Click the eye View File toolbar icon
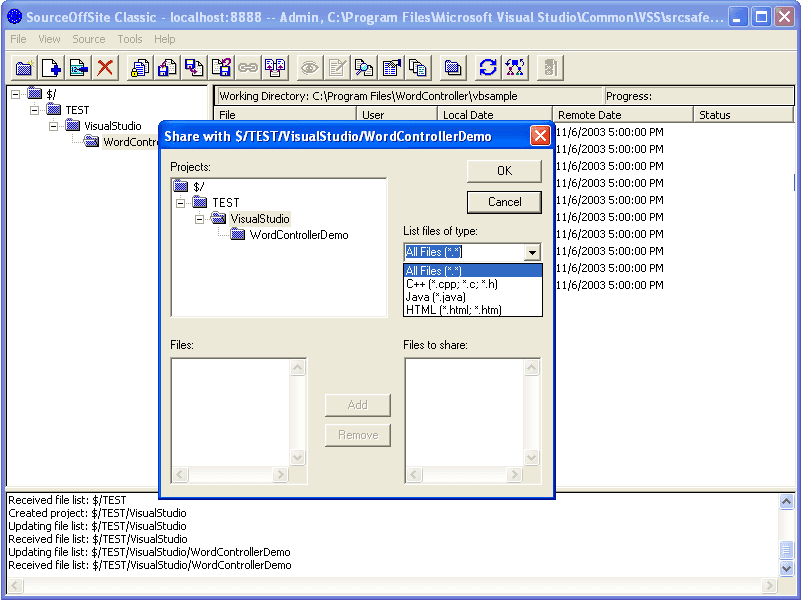 pyautogui.click(x=310, y=68)
